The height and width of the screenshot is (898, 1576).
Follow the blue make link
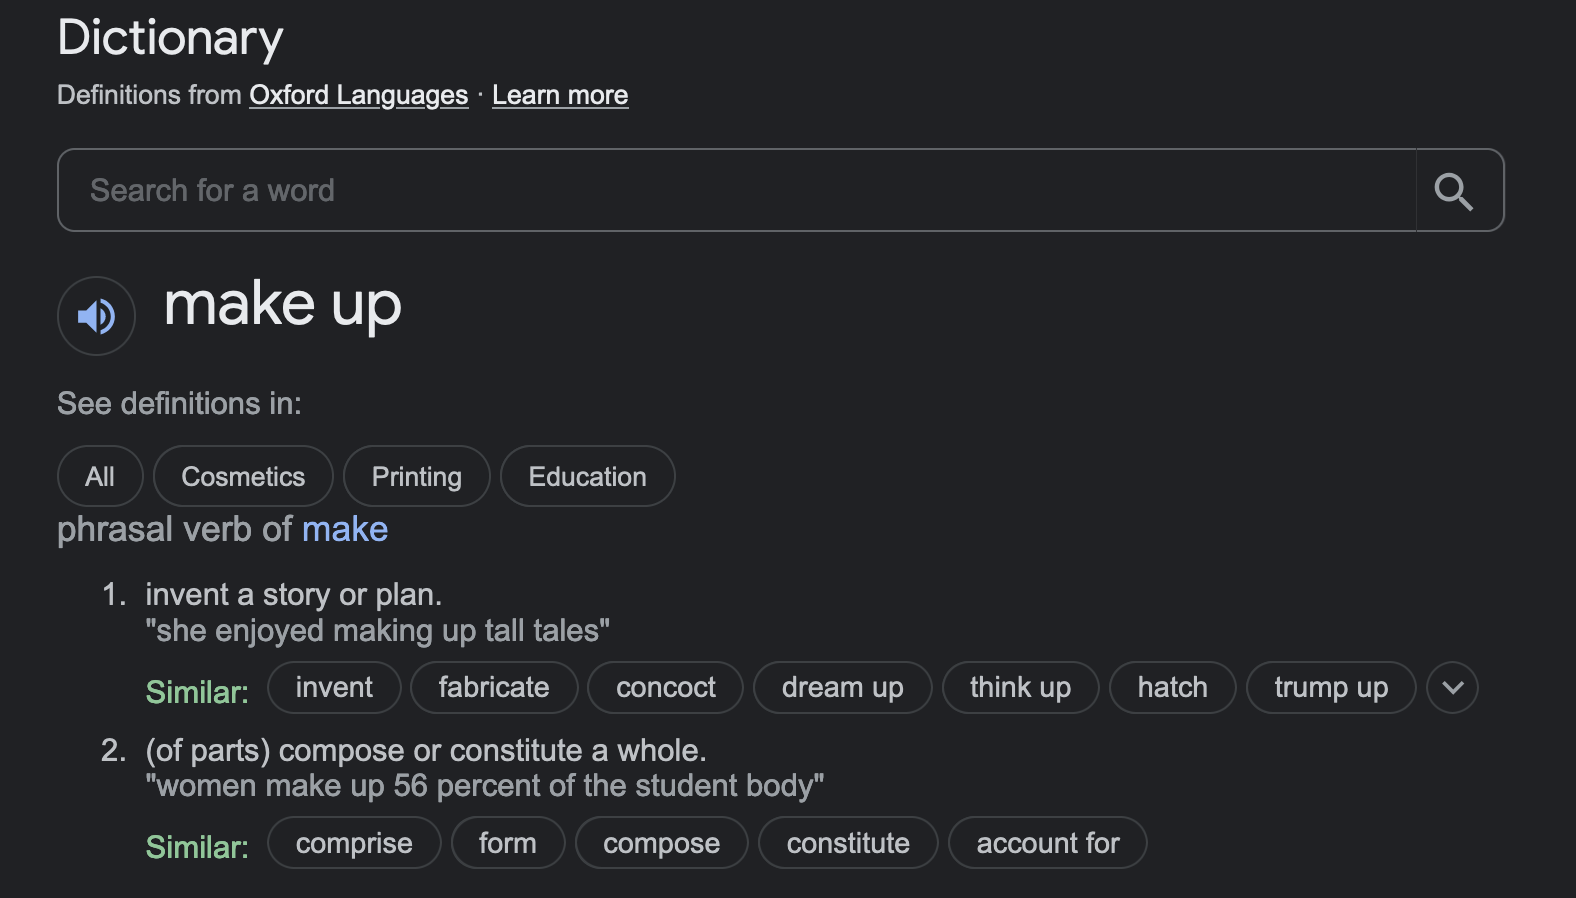345,529
